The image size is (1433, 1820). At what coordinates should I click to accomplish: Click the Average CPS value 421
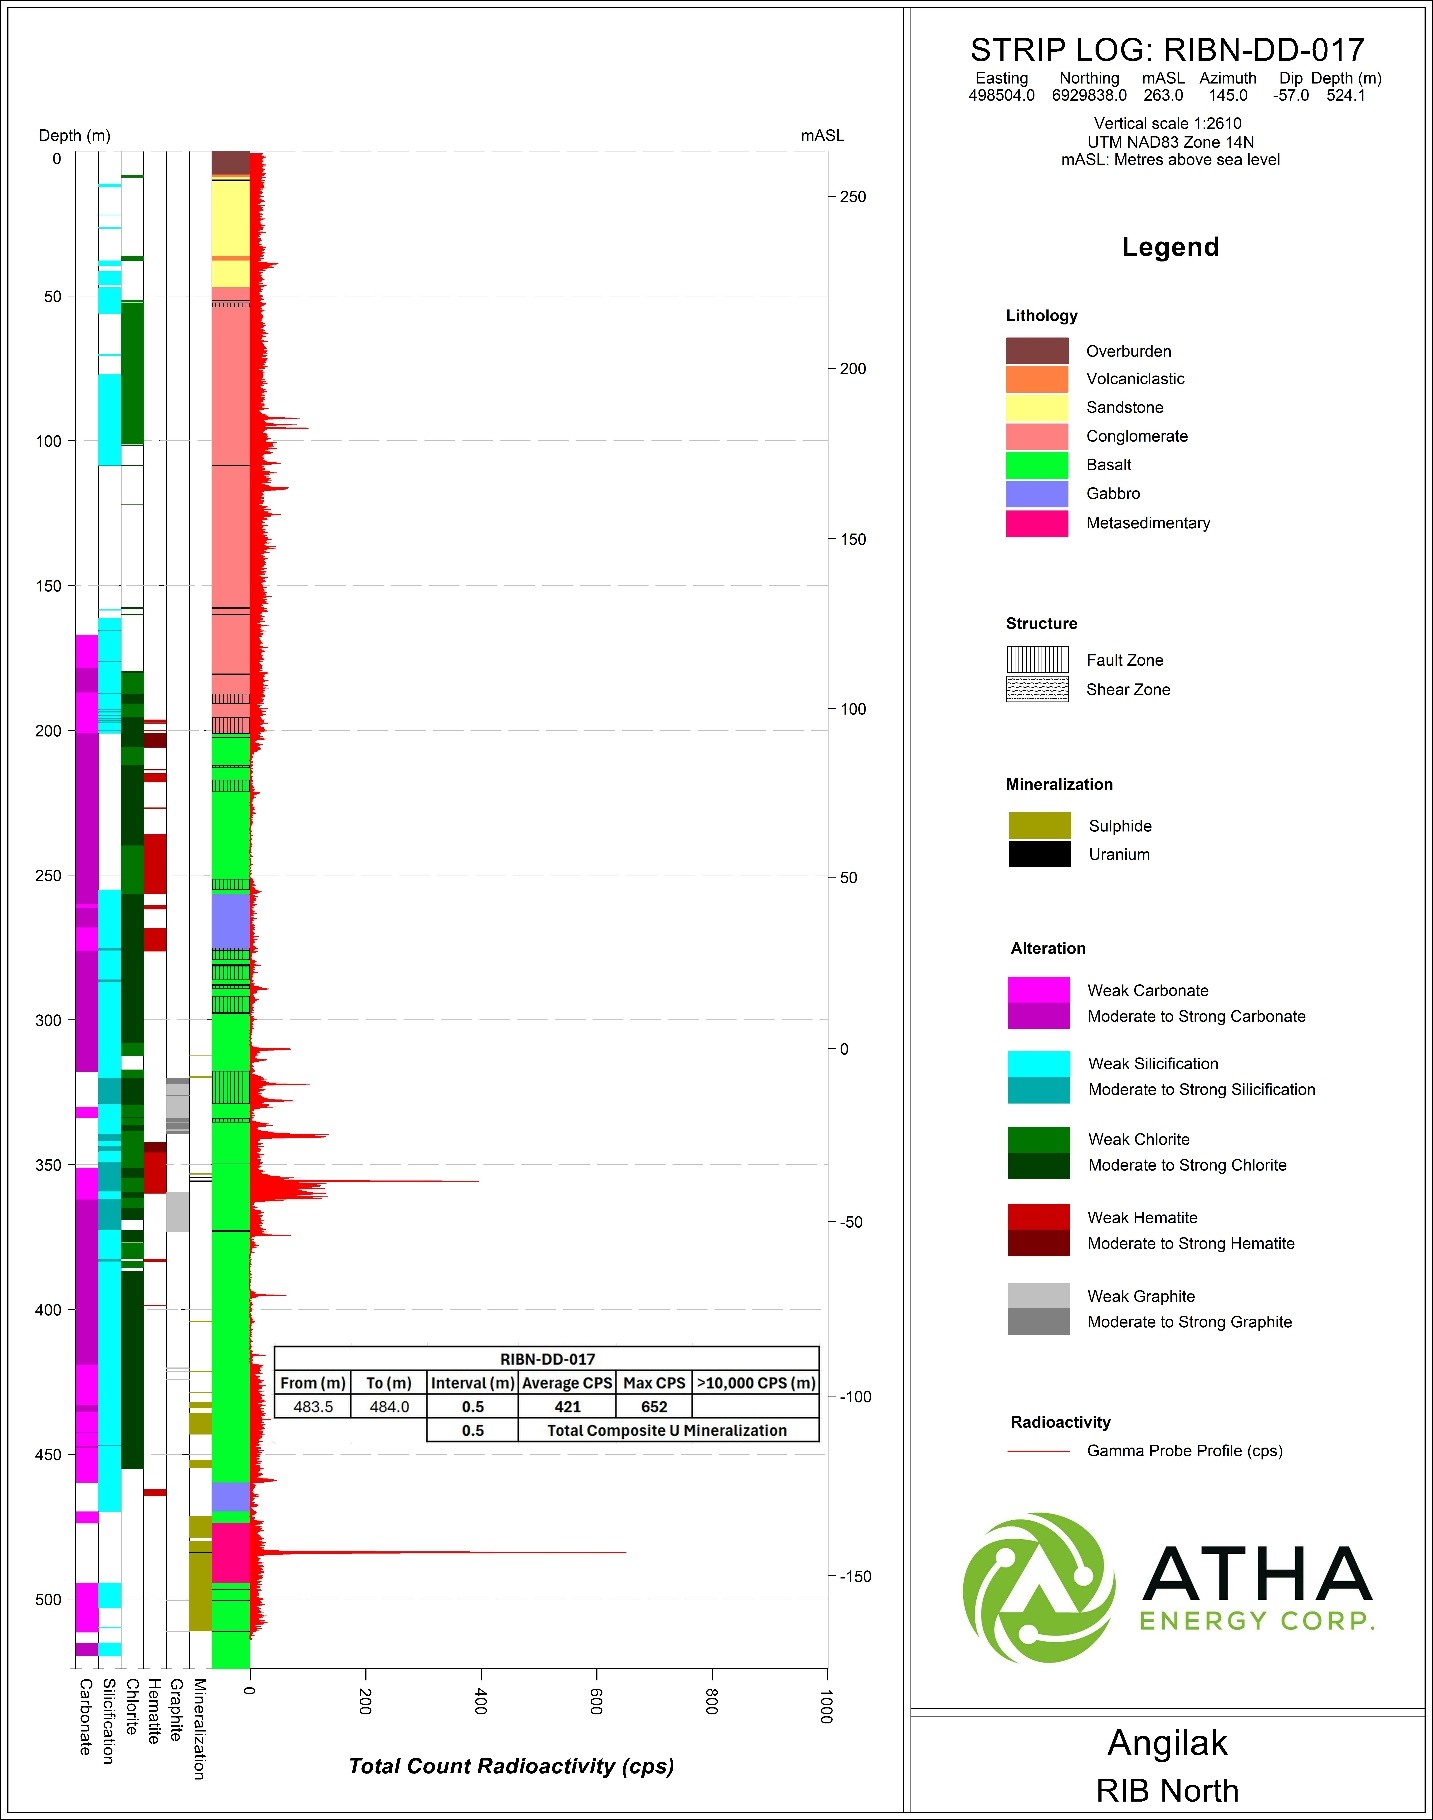(x=567, y=1407)
